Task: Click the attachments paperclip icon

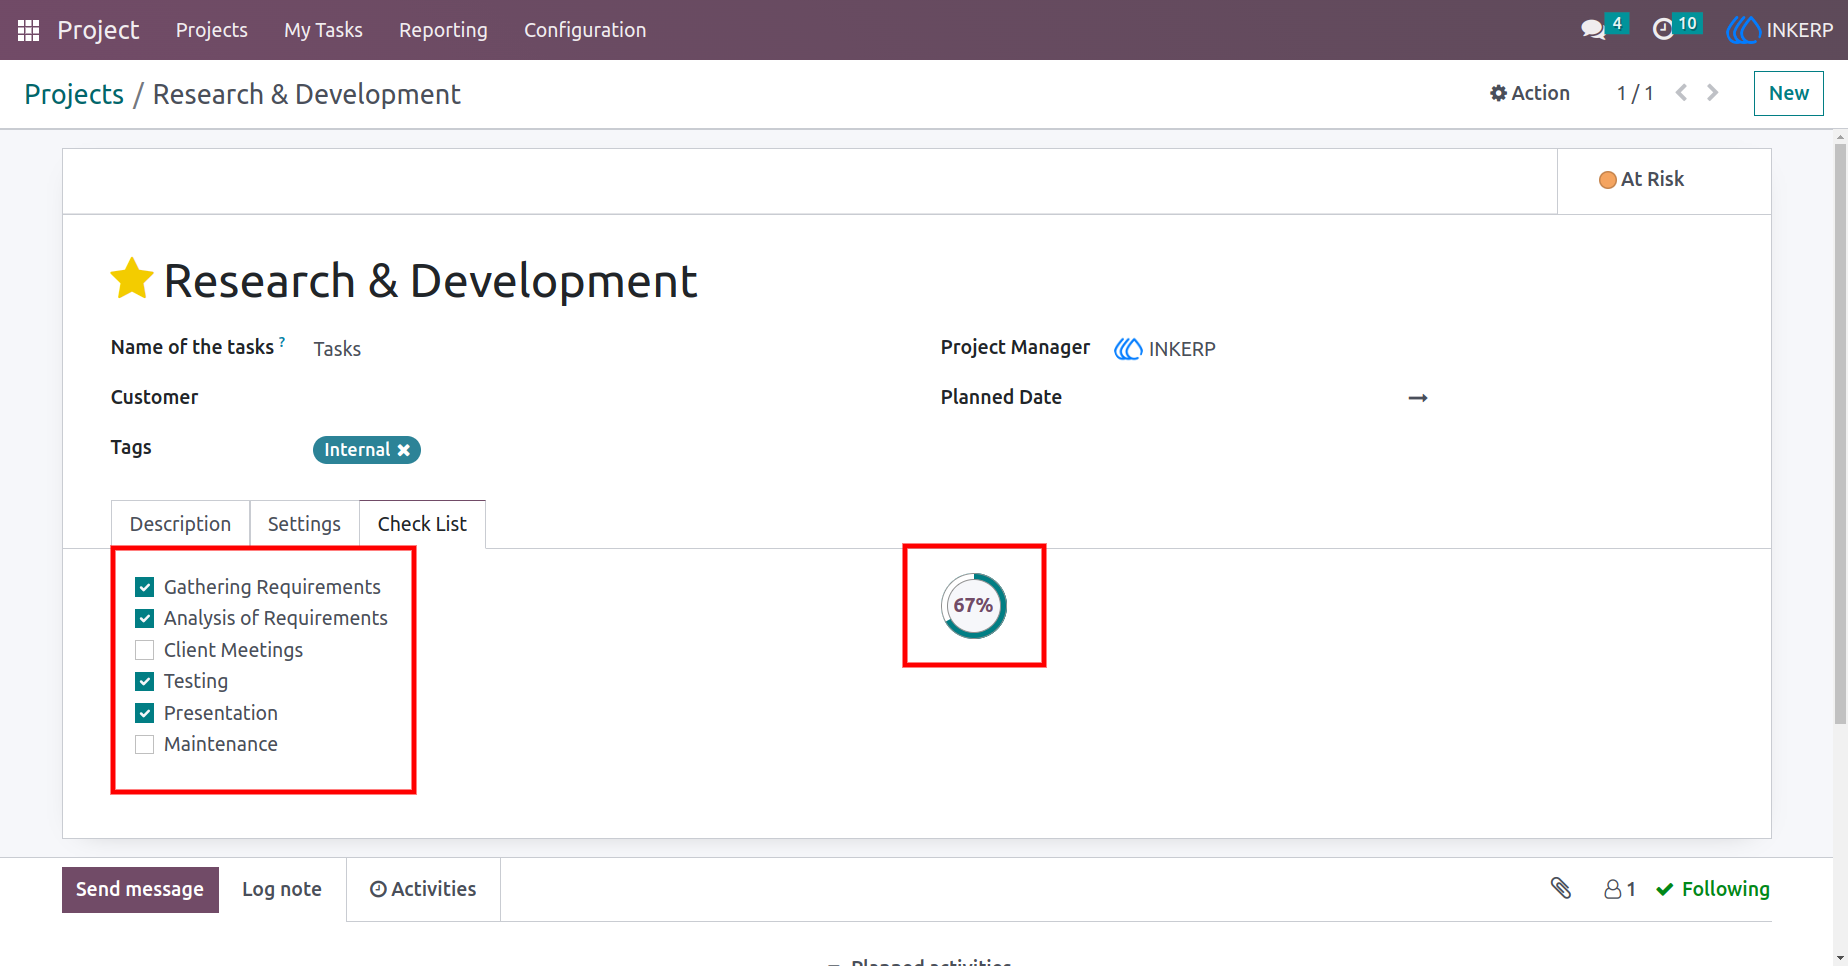Action: click(x=1561, y=888)
